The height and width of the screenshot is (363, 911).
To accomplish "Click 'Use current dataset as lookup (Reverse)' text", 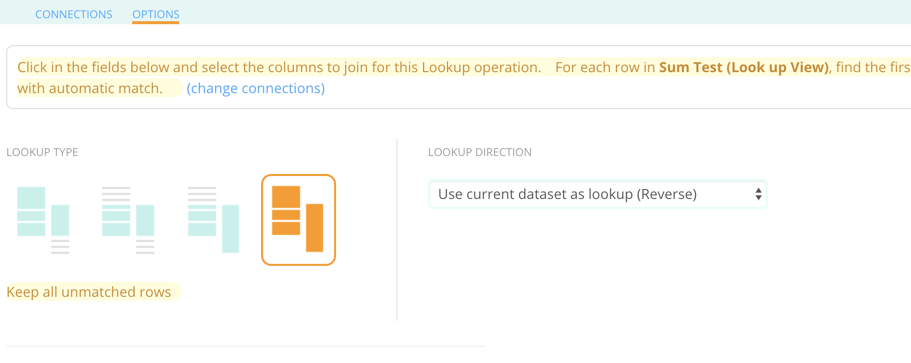I will point(567,194).
